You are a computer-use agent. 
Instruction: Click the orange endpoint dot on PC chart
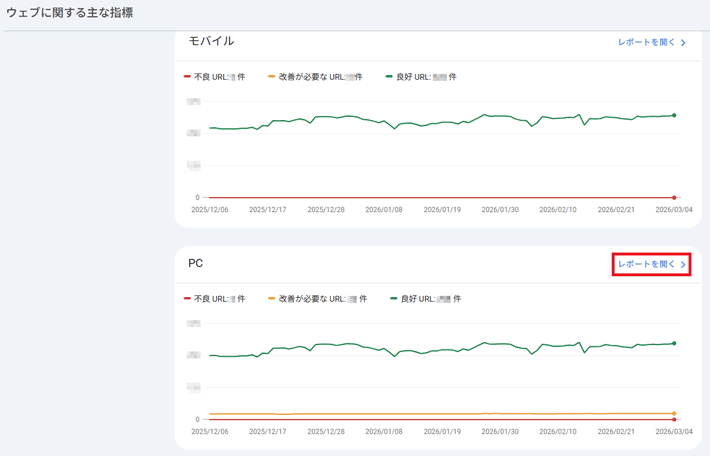tap(674, 413)
